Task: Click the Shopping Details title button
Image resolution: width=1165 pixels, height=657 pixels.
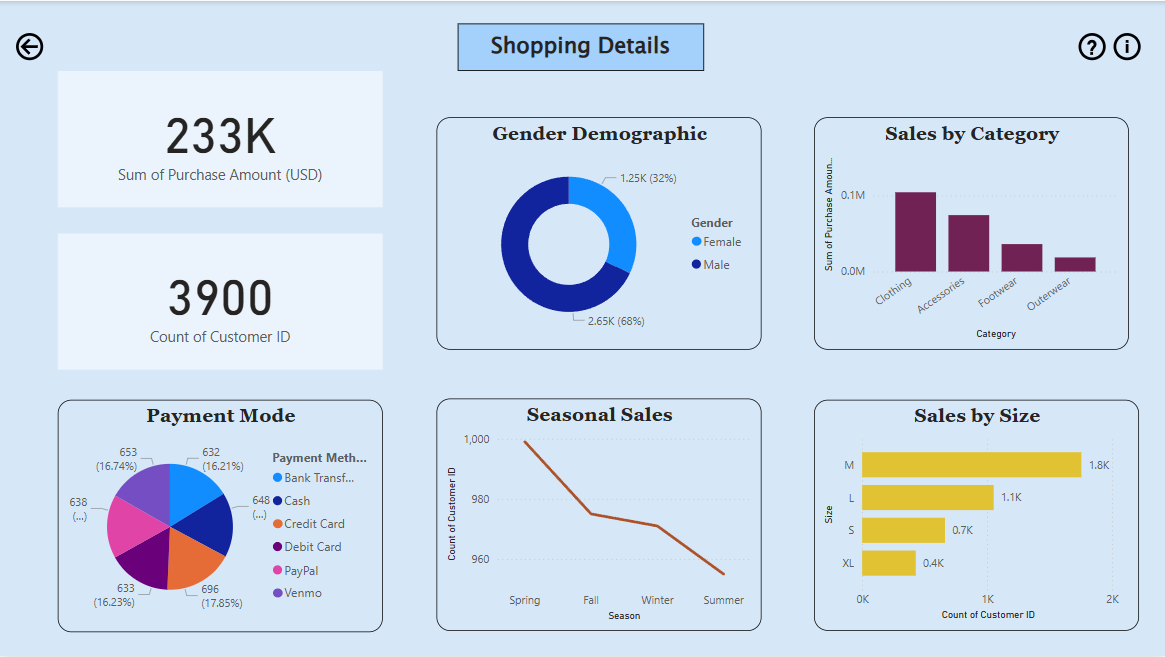Action: [x=580, y=47]
